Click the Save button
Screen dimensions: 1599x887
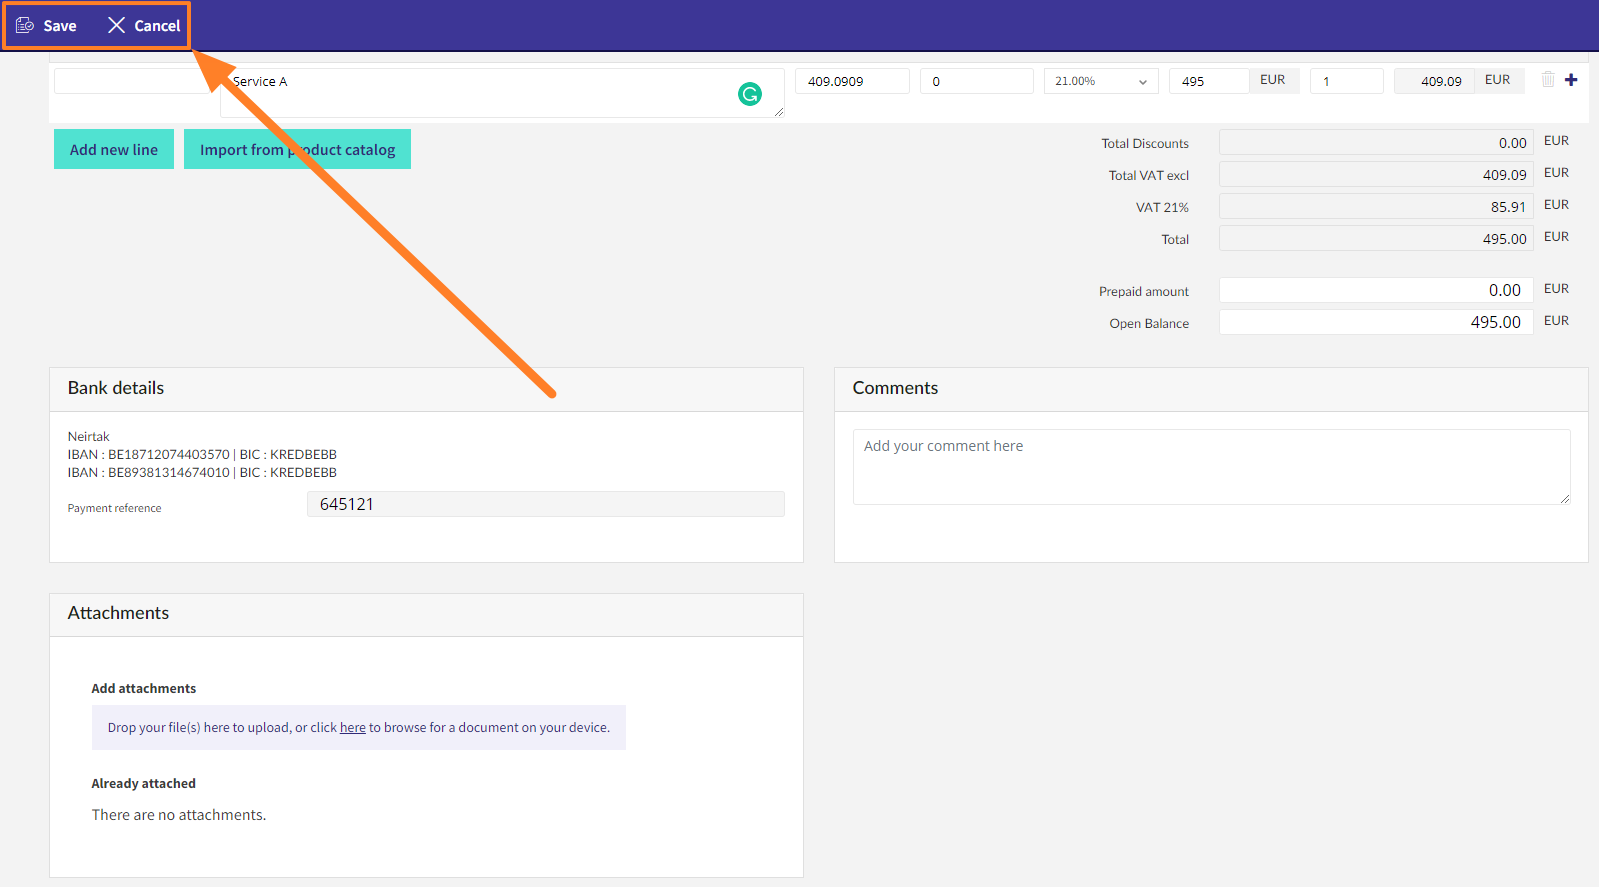click(47, 26)
